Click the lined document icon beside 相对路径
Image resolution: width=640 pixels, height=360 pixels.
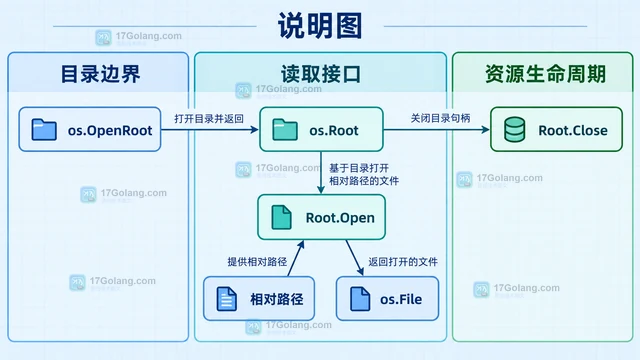[x=227, y=299]
